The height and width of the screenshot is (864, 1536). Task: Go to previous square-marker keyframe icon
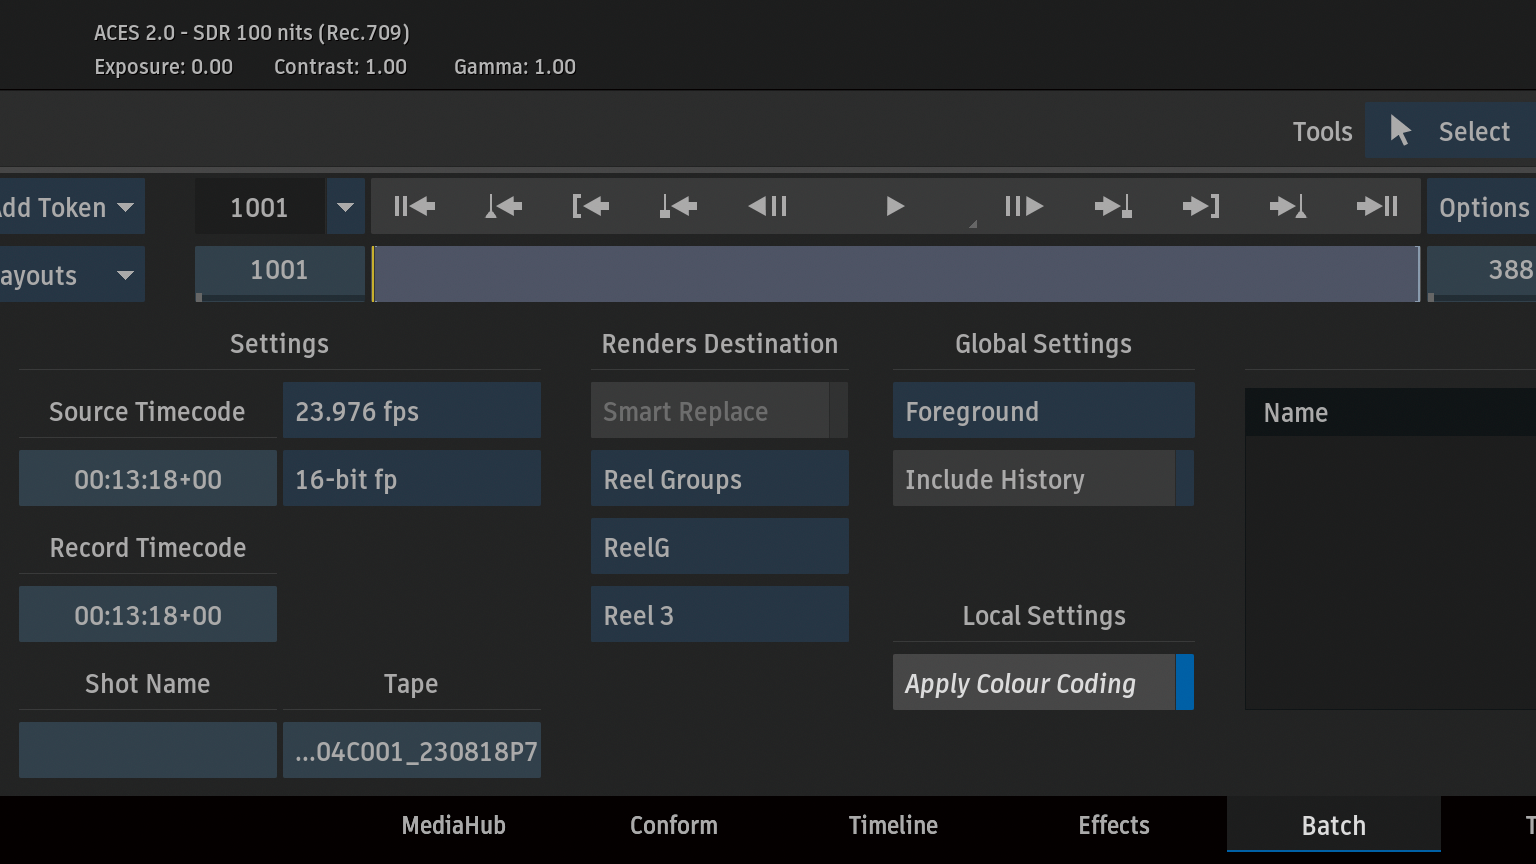point(678,207)
